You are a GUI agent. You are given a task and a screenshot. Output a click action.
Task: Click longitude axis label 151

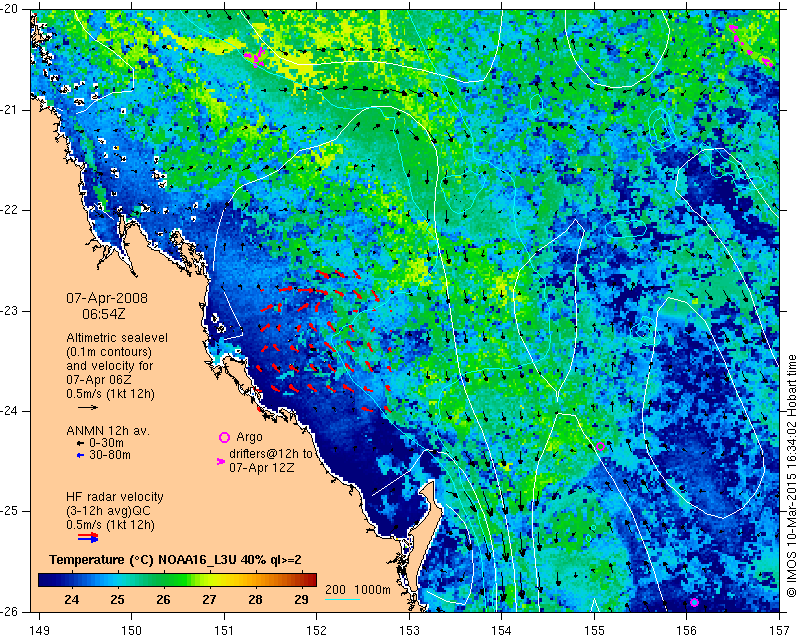224,631
